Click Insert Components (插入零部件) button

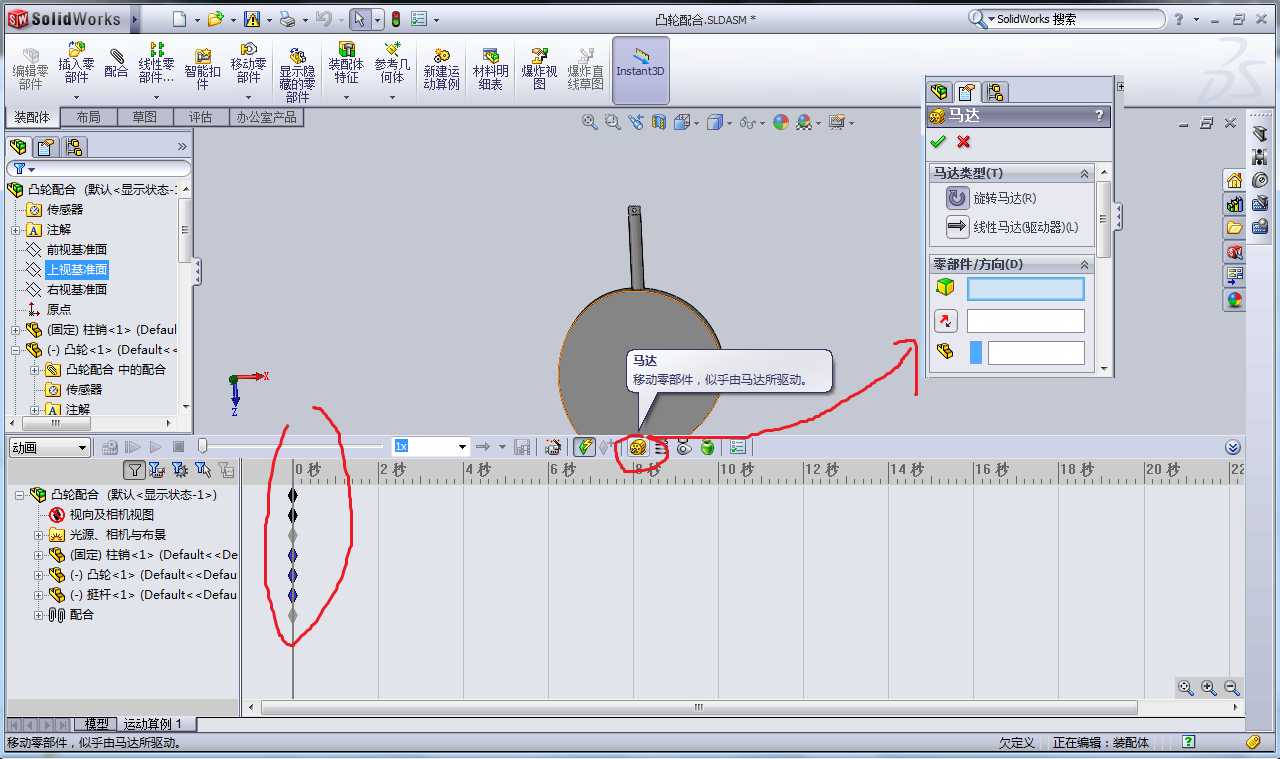click(x=76, y=70)
